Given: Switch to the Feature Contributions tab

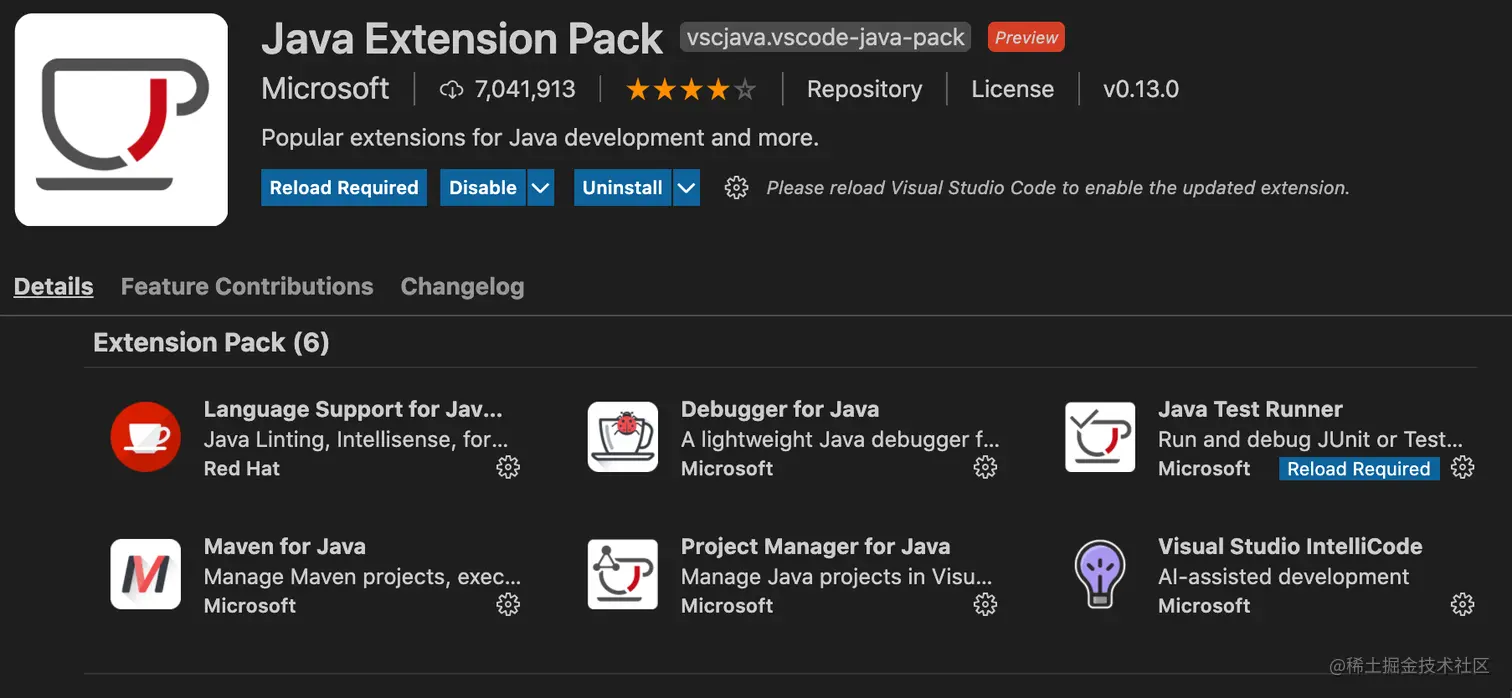Looking at the screenshot, I should (246, 286).
